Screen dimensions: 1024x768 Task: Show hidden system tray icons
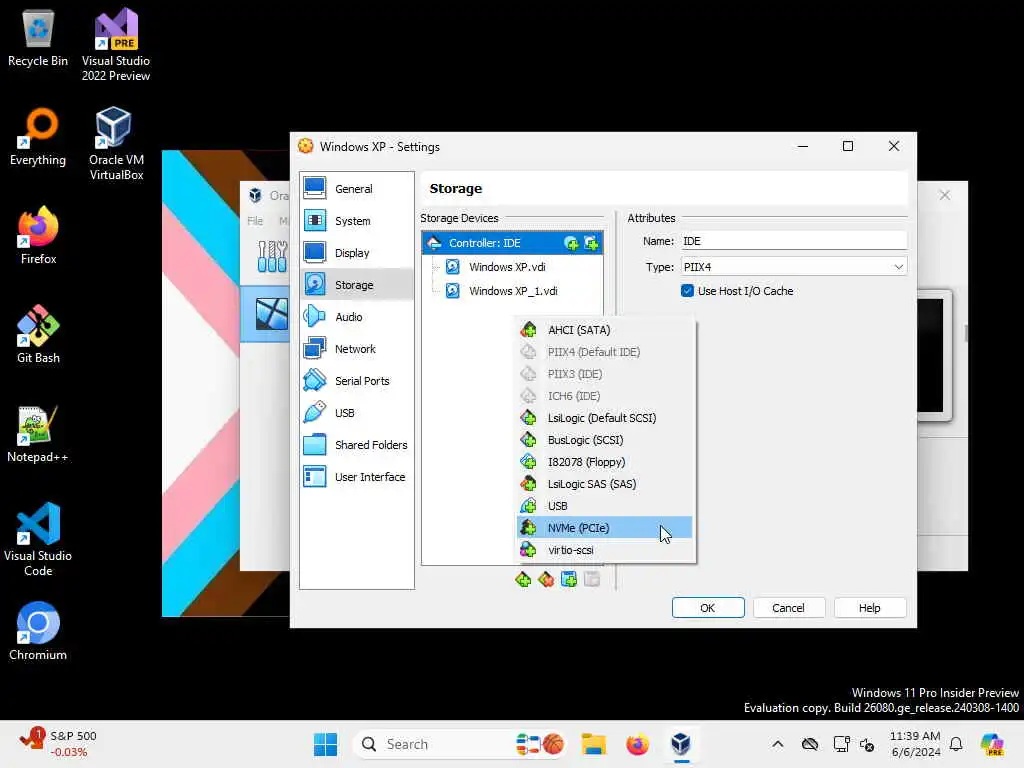(777, 744)
